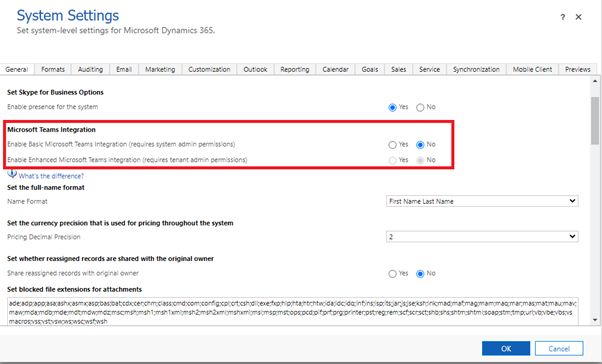Click the Microsoft Teams Integration heading
The image size is (602, 364).
click(x=51, y=130)
